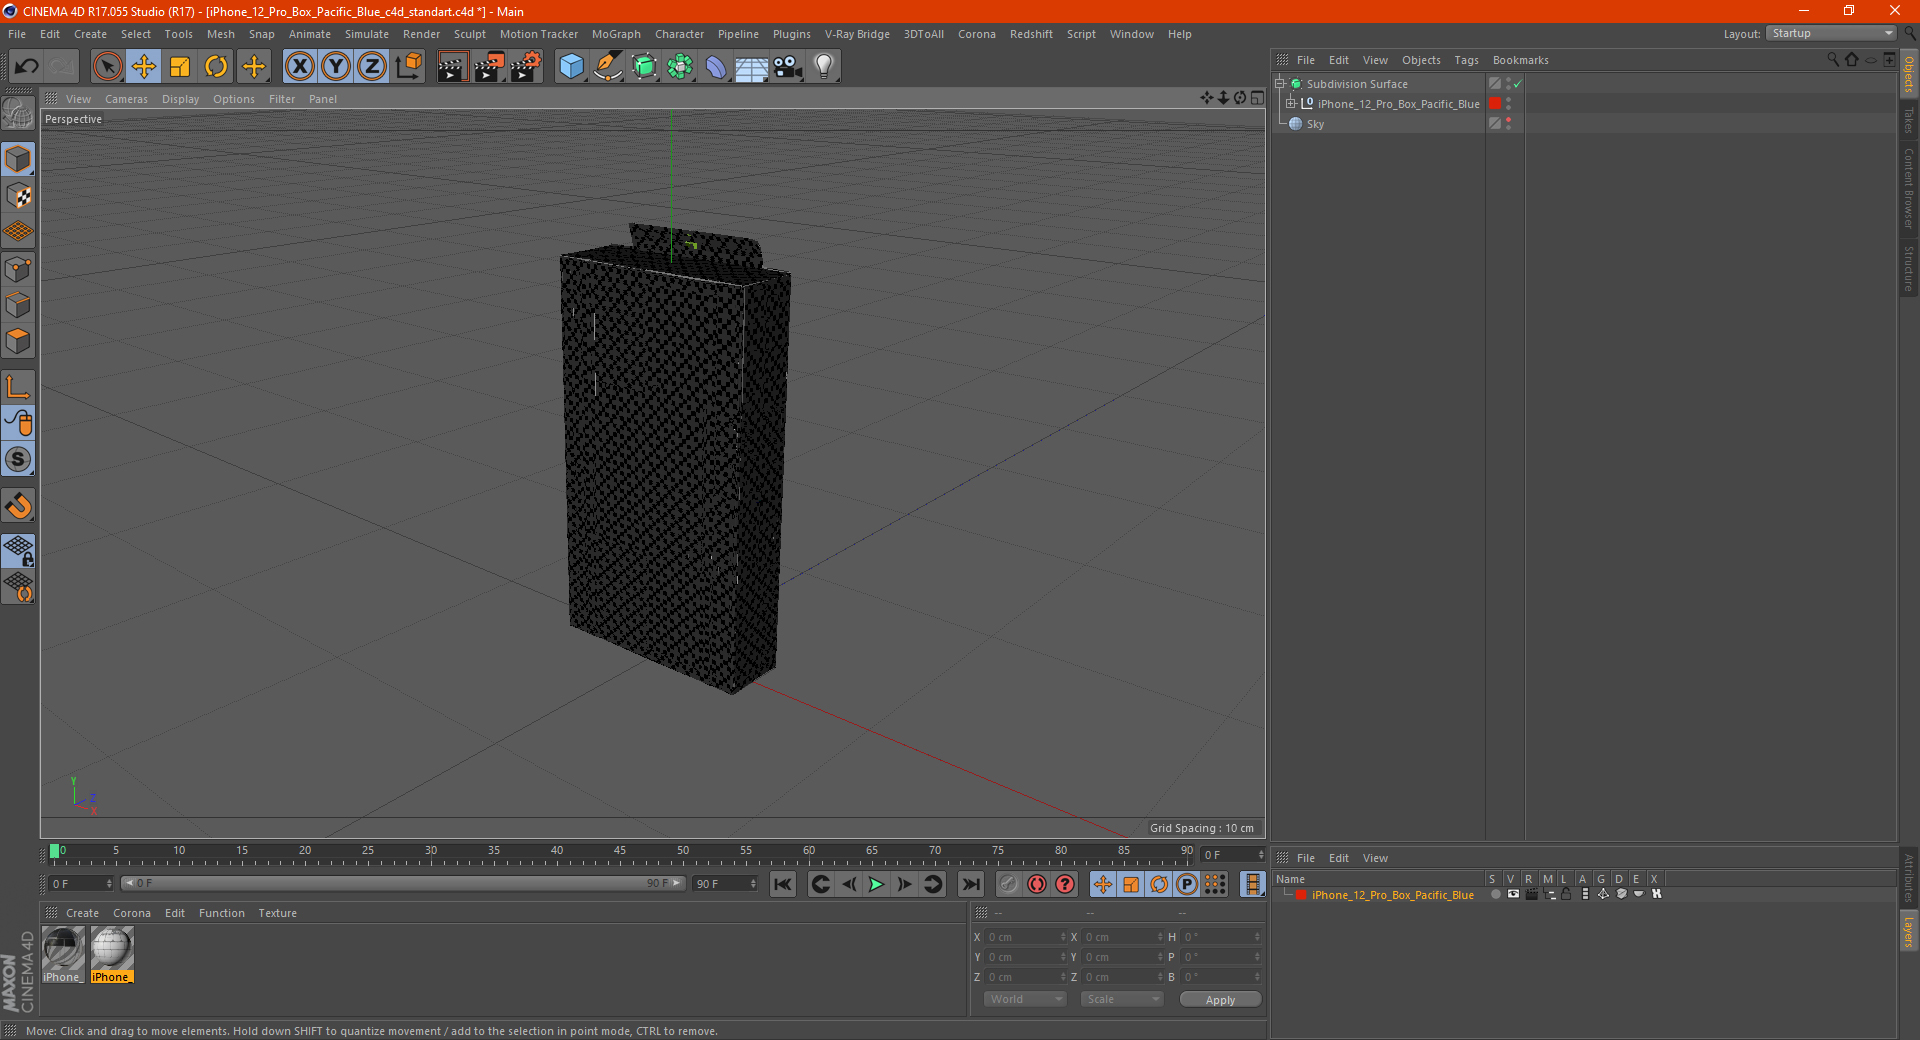The width and height of the screenshot is (1920, 1040).
Task: Open Material Manager Create menu
Action: pyautogui.click(x=82, y=913)
